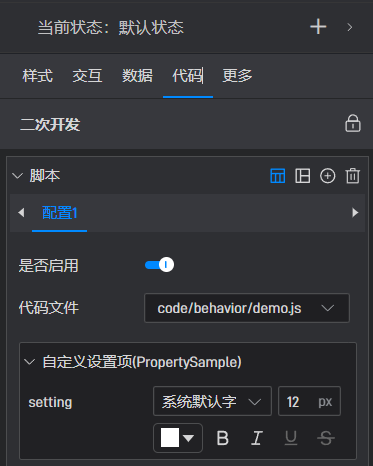Toggle underline text formatting
Screen dimensions: 373x466
pyautogui.click(x=291, y=438)
